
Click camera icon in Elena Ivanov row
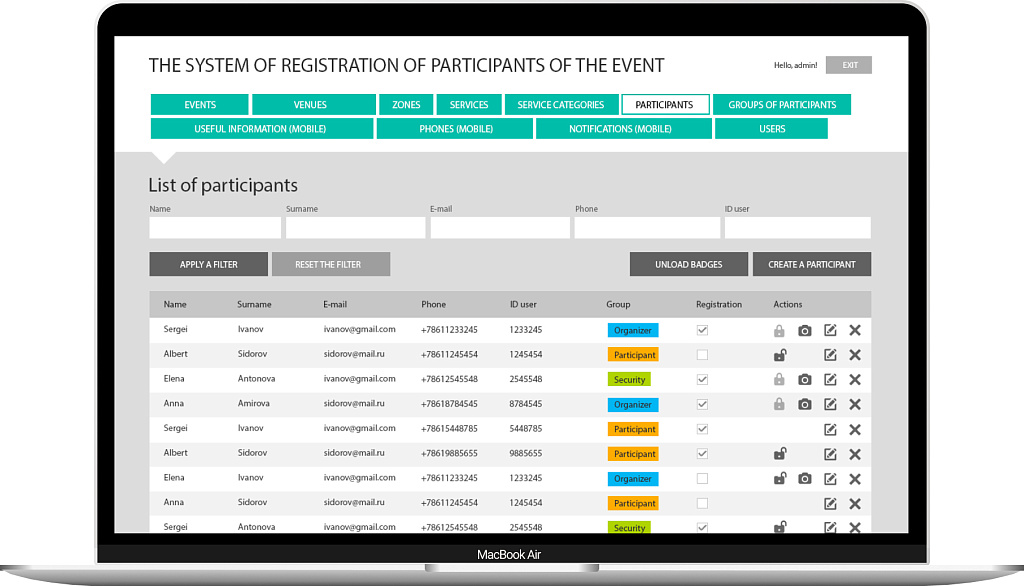coord(805,479)
